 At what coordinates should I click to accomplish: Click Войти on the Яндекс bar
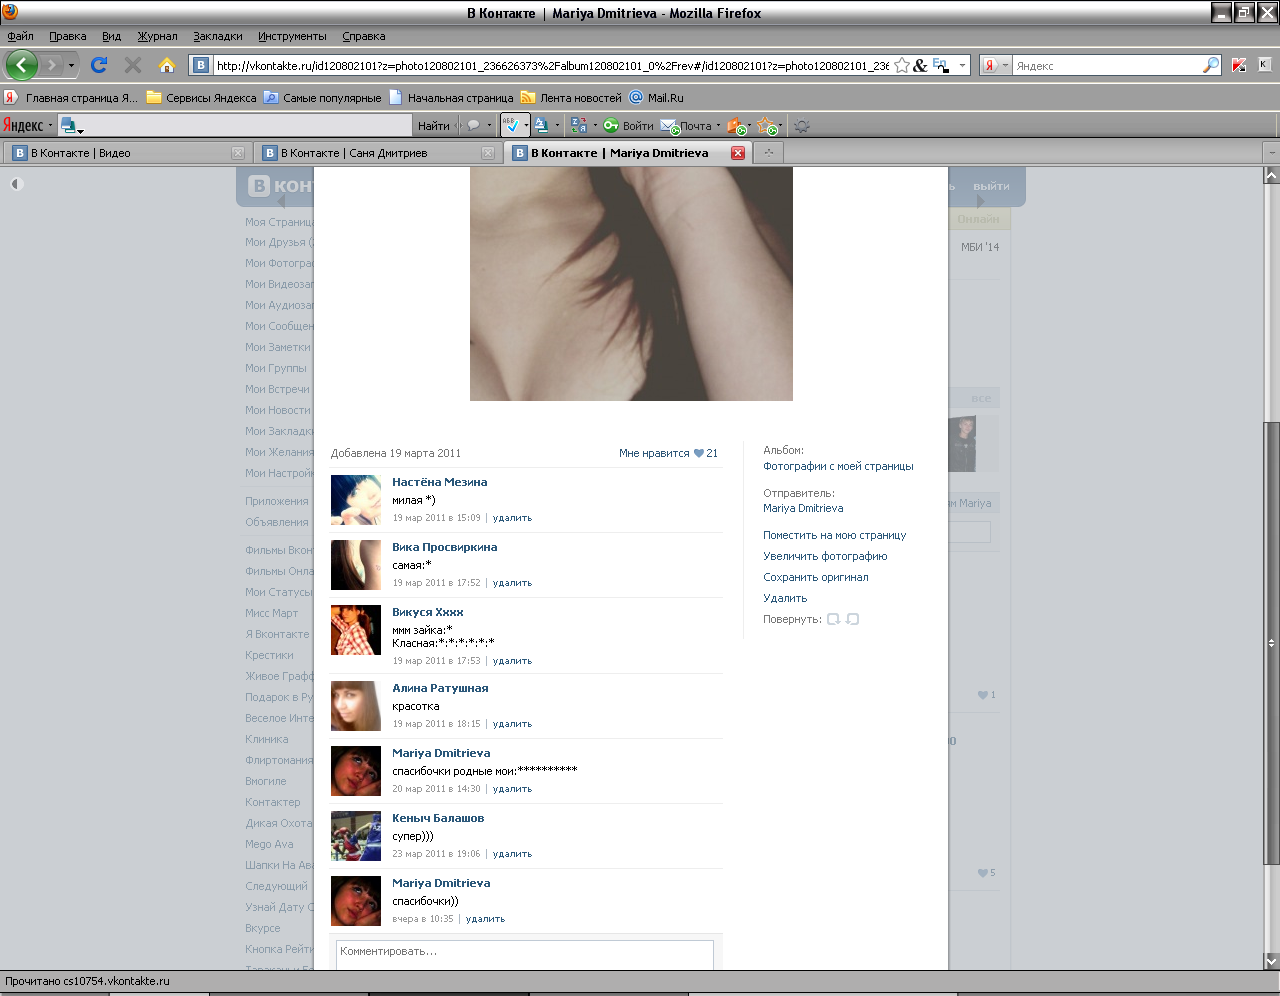pos(628,125)
